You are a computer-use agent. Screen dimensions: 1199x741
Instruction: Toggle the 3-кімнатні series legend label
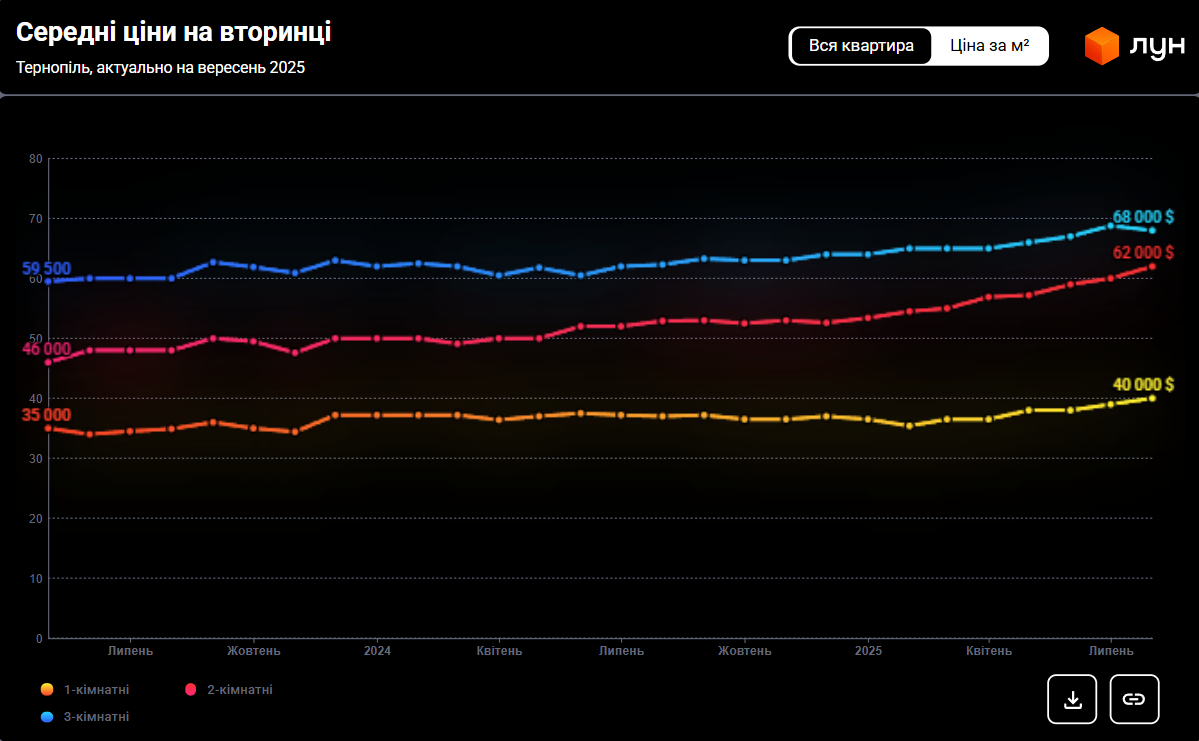pyautogui.click(x=96, y=717)
